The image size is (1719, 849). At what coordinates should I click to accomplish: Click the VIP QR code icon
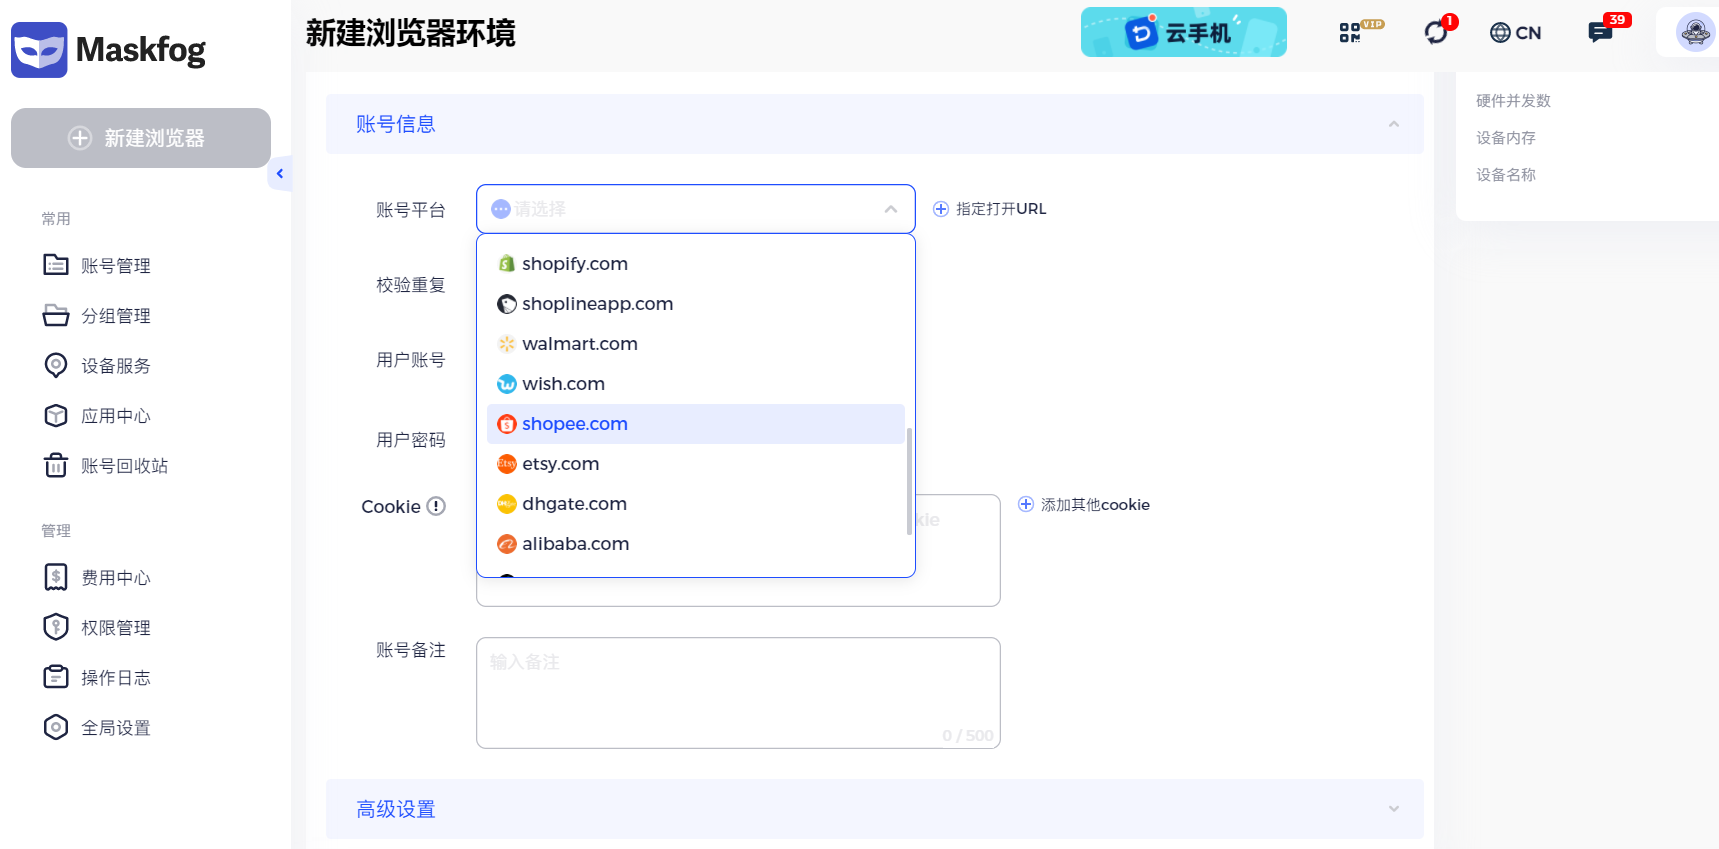point(1350,33)
